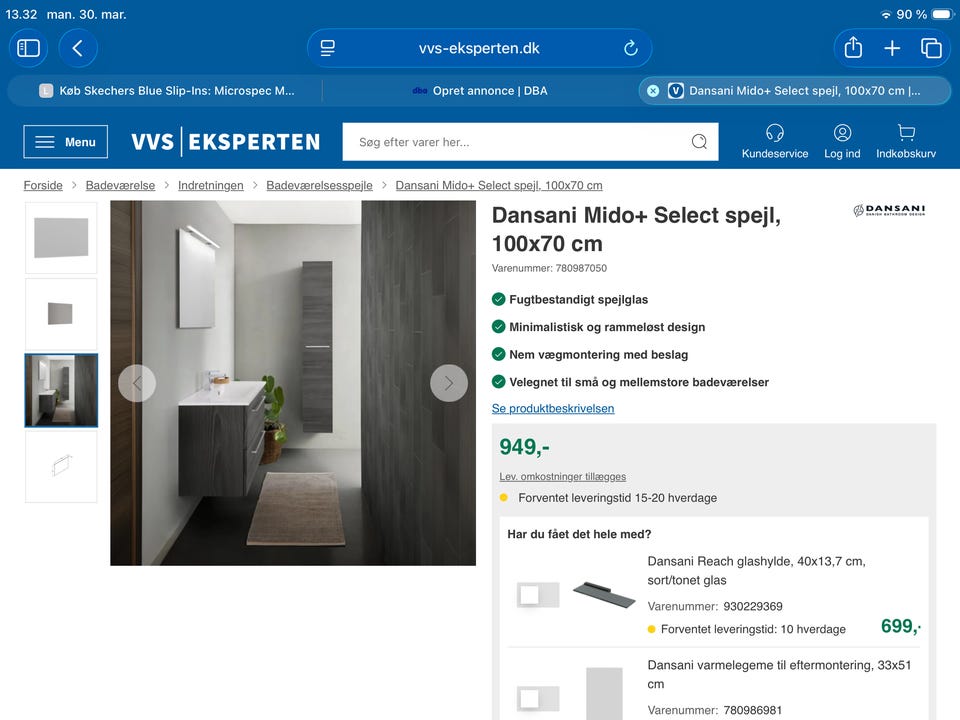
Task: Select Velegnet til små og mellemstore text
Action: click(639, 382)
